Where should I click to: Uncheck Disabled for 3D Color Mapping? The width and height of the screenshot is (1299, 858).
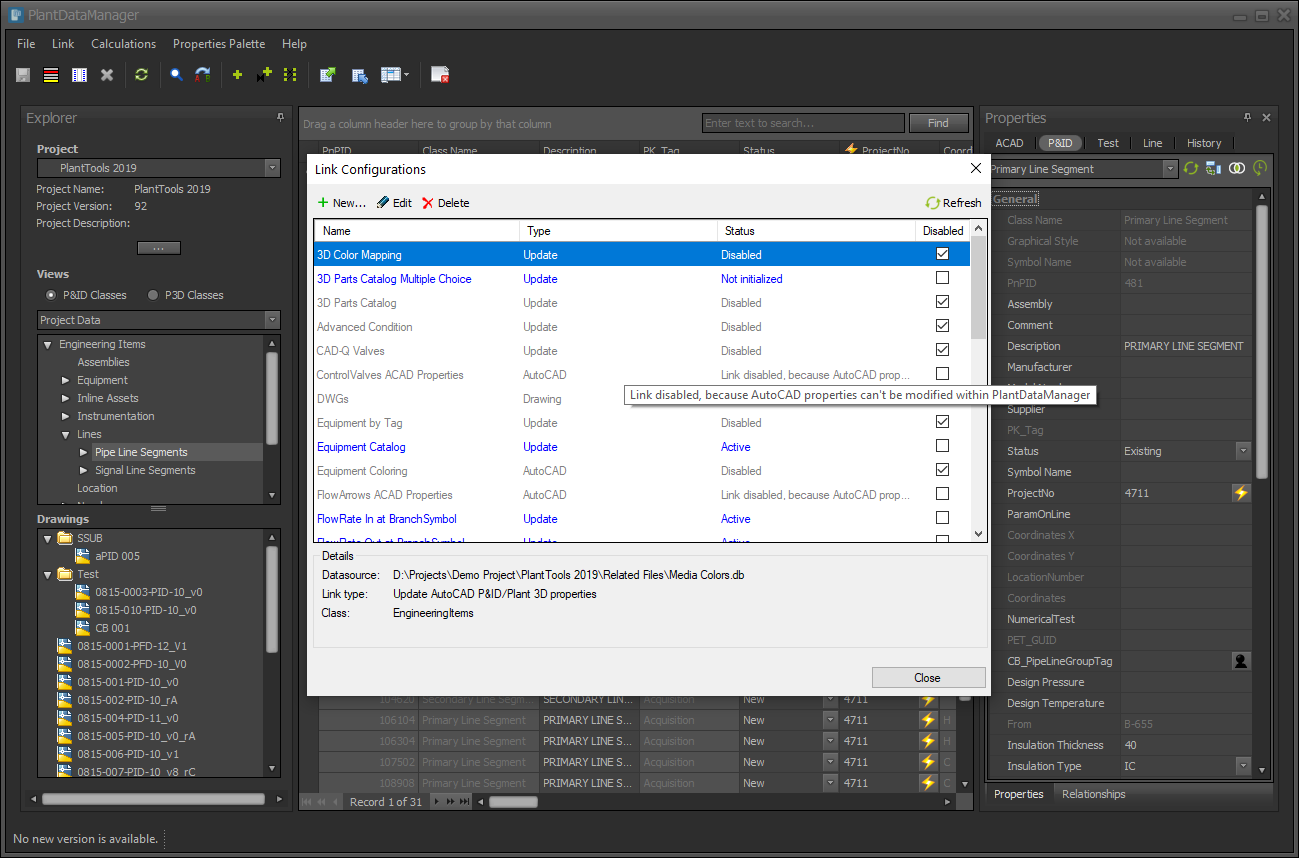coord(942,254)
